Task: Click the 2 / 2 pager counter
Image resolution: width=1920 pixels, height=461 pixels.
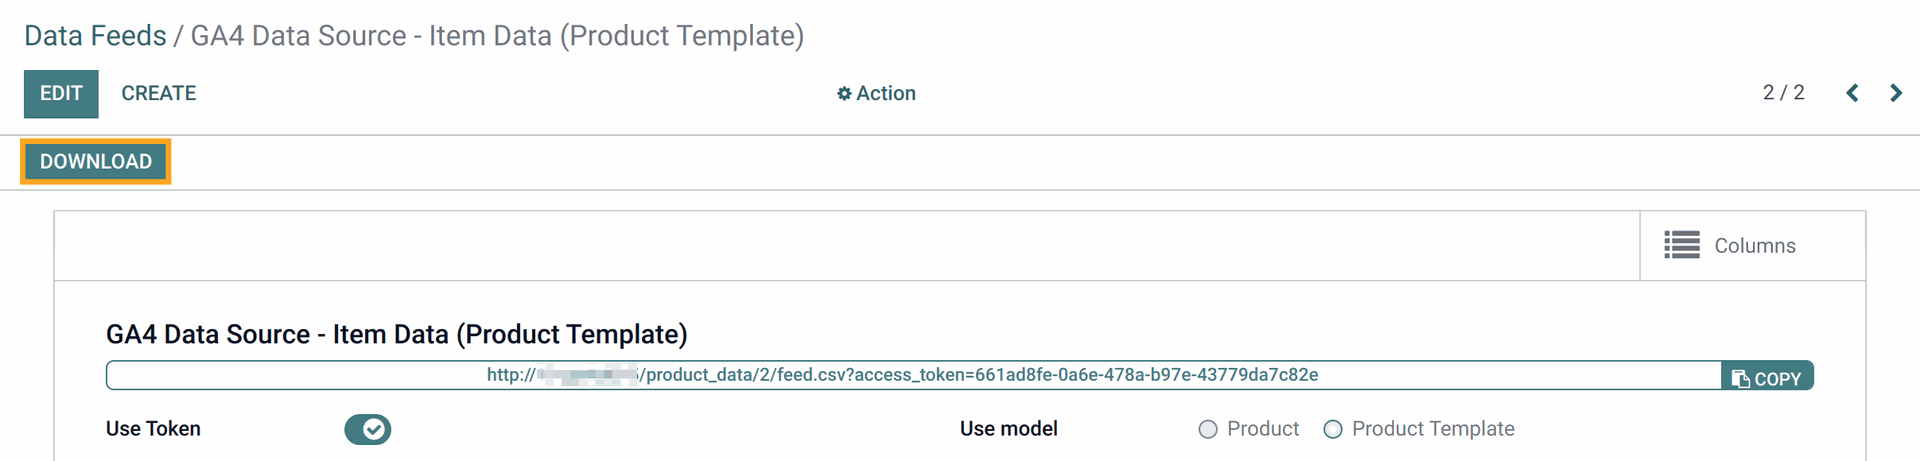Action: (x=1784, y=93)
